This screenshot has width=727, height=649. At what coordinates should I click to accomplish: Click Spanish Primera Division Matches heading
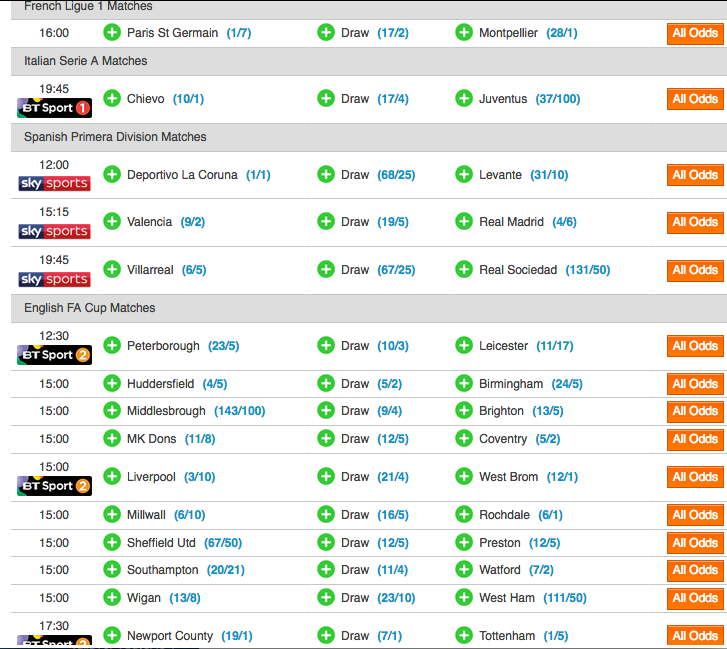tap(115, 137)
